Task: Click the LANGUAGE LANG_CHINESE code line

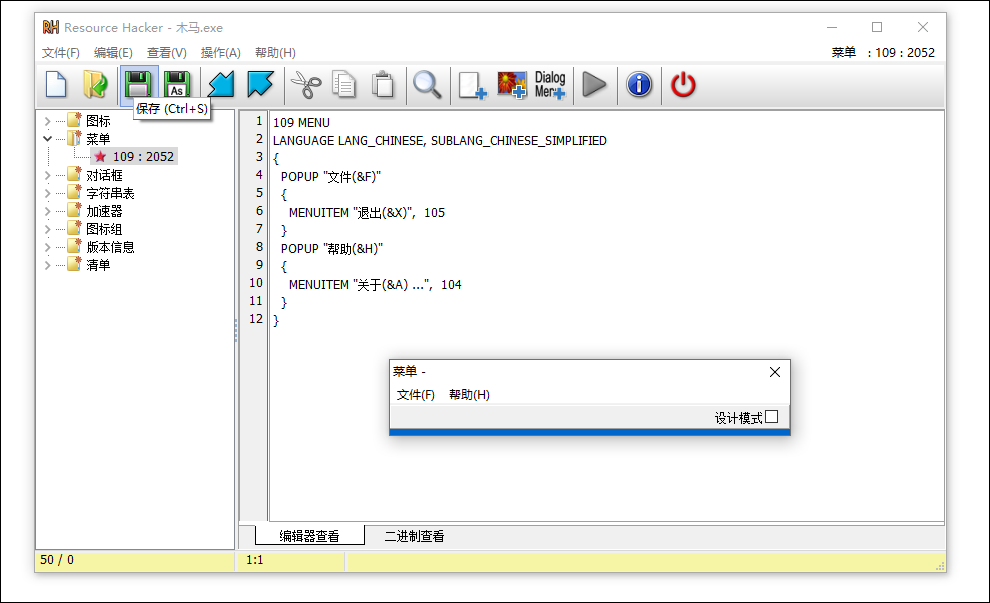Action: [x=439, y=140]
